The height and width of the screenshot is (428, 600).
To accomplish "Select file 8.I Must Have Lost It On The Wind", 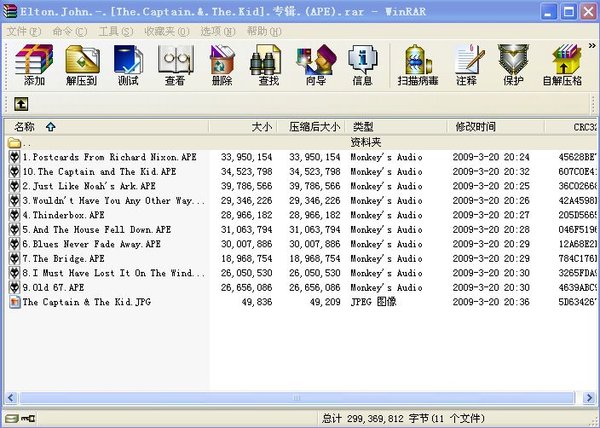I will click(114, 273).
